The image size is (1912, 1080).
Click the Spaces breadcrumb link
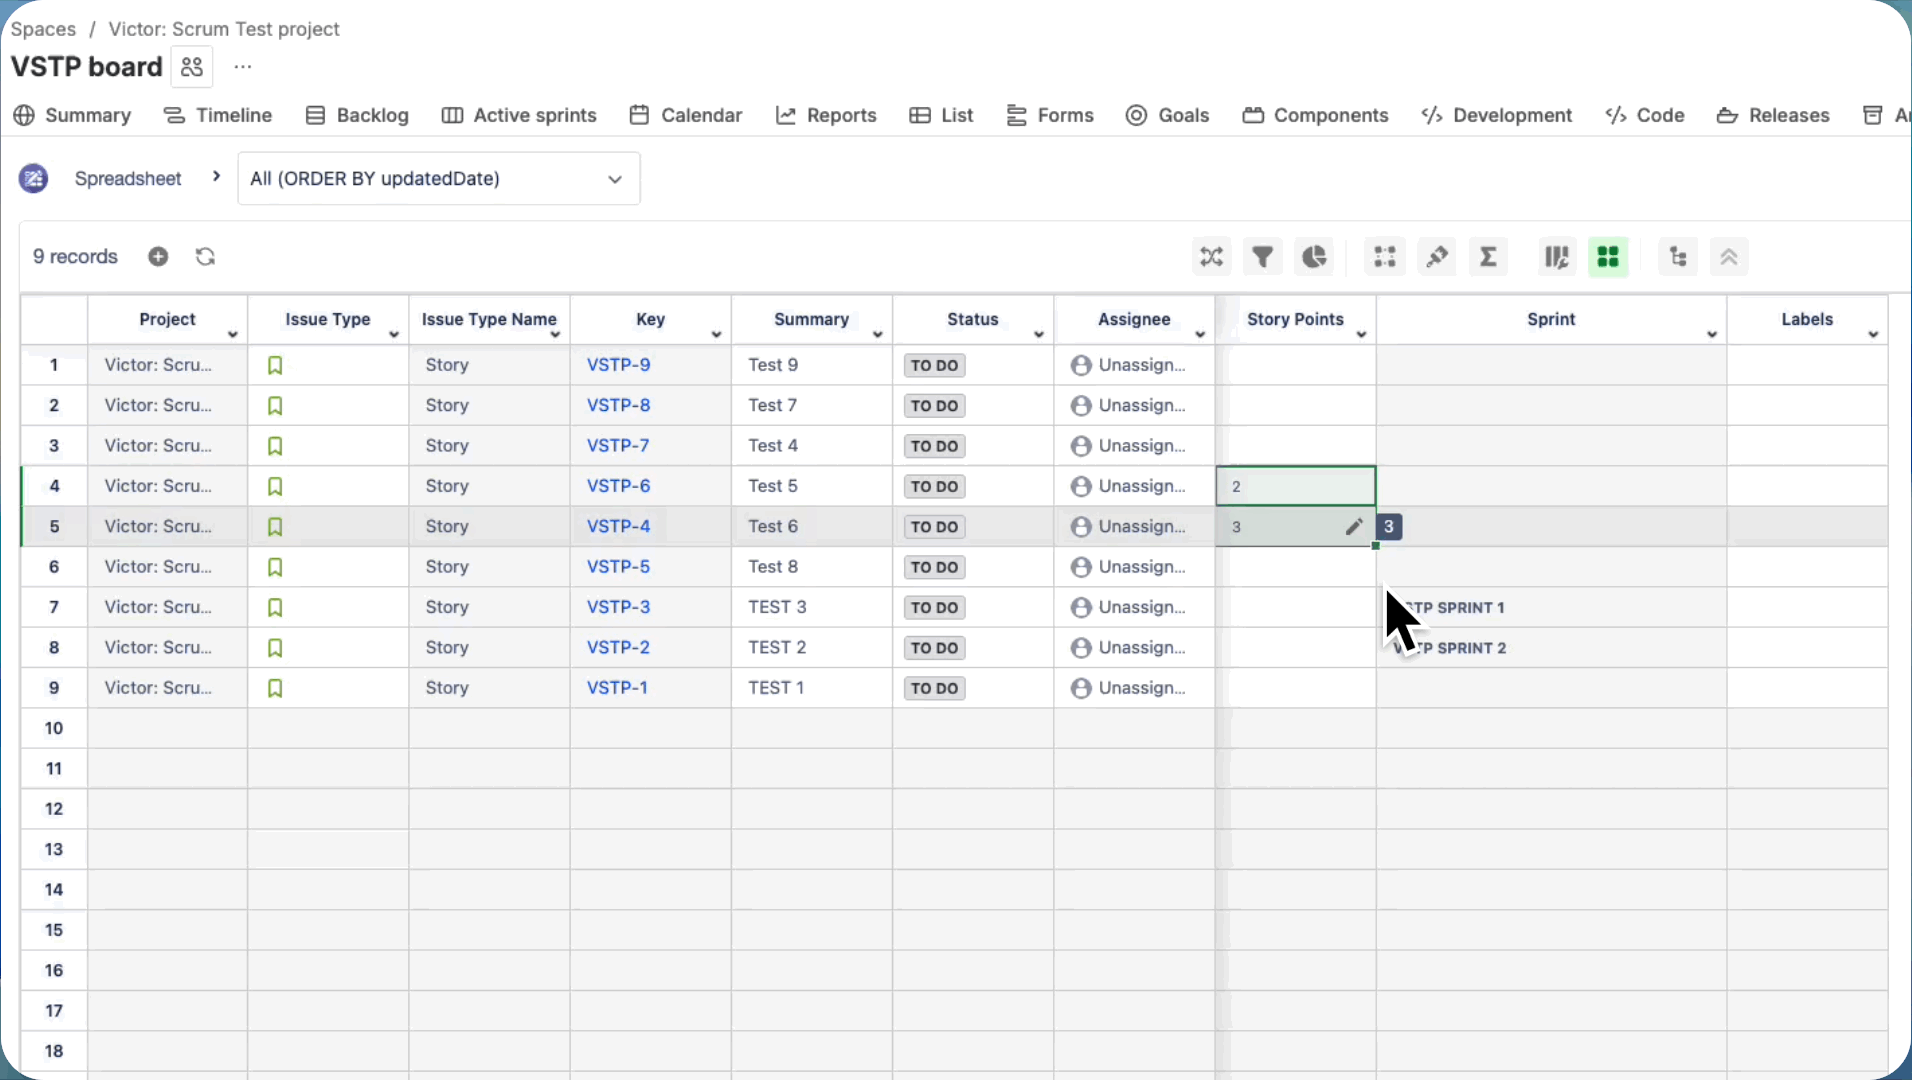(43, 29)
